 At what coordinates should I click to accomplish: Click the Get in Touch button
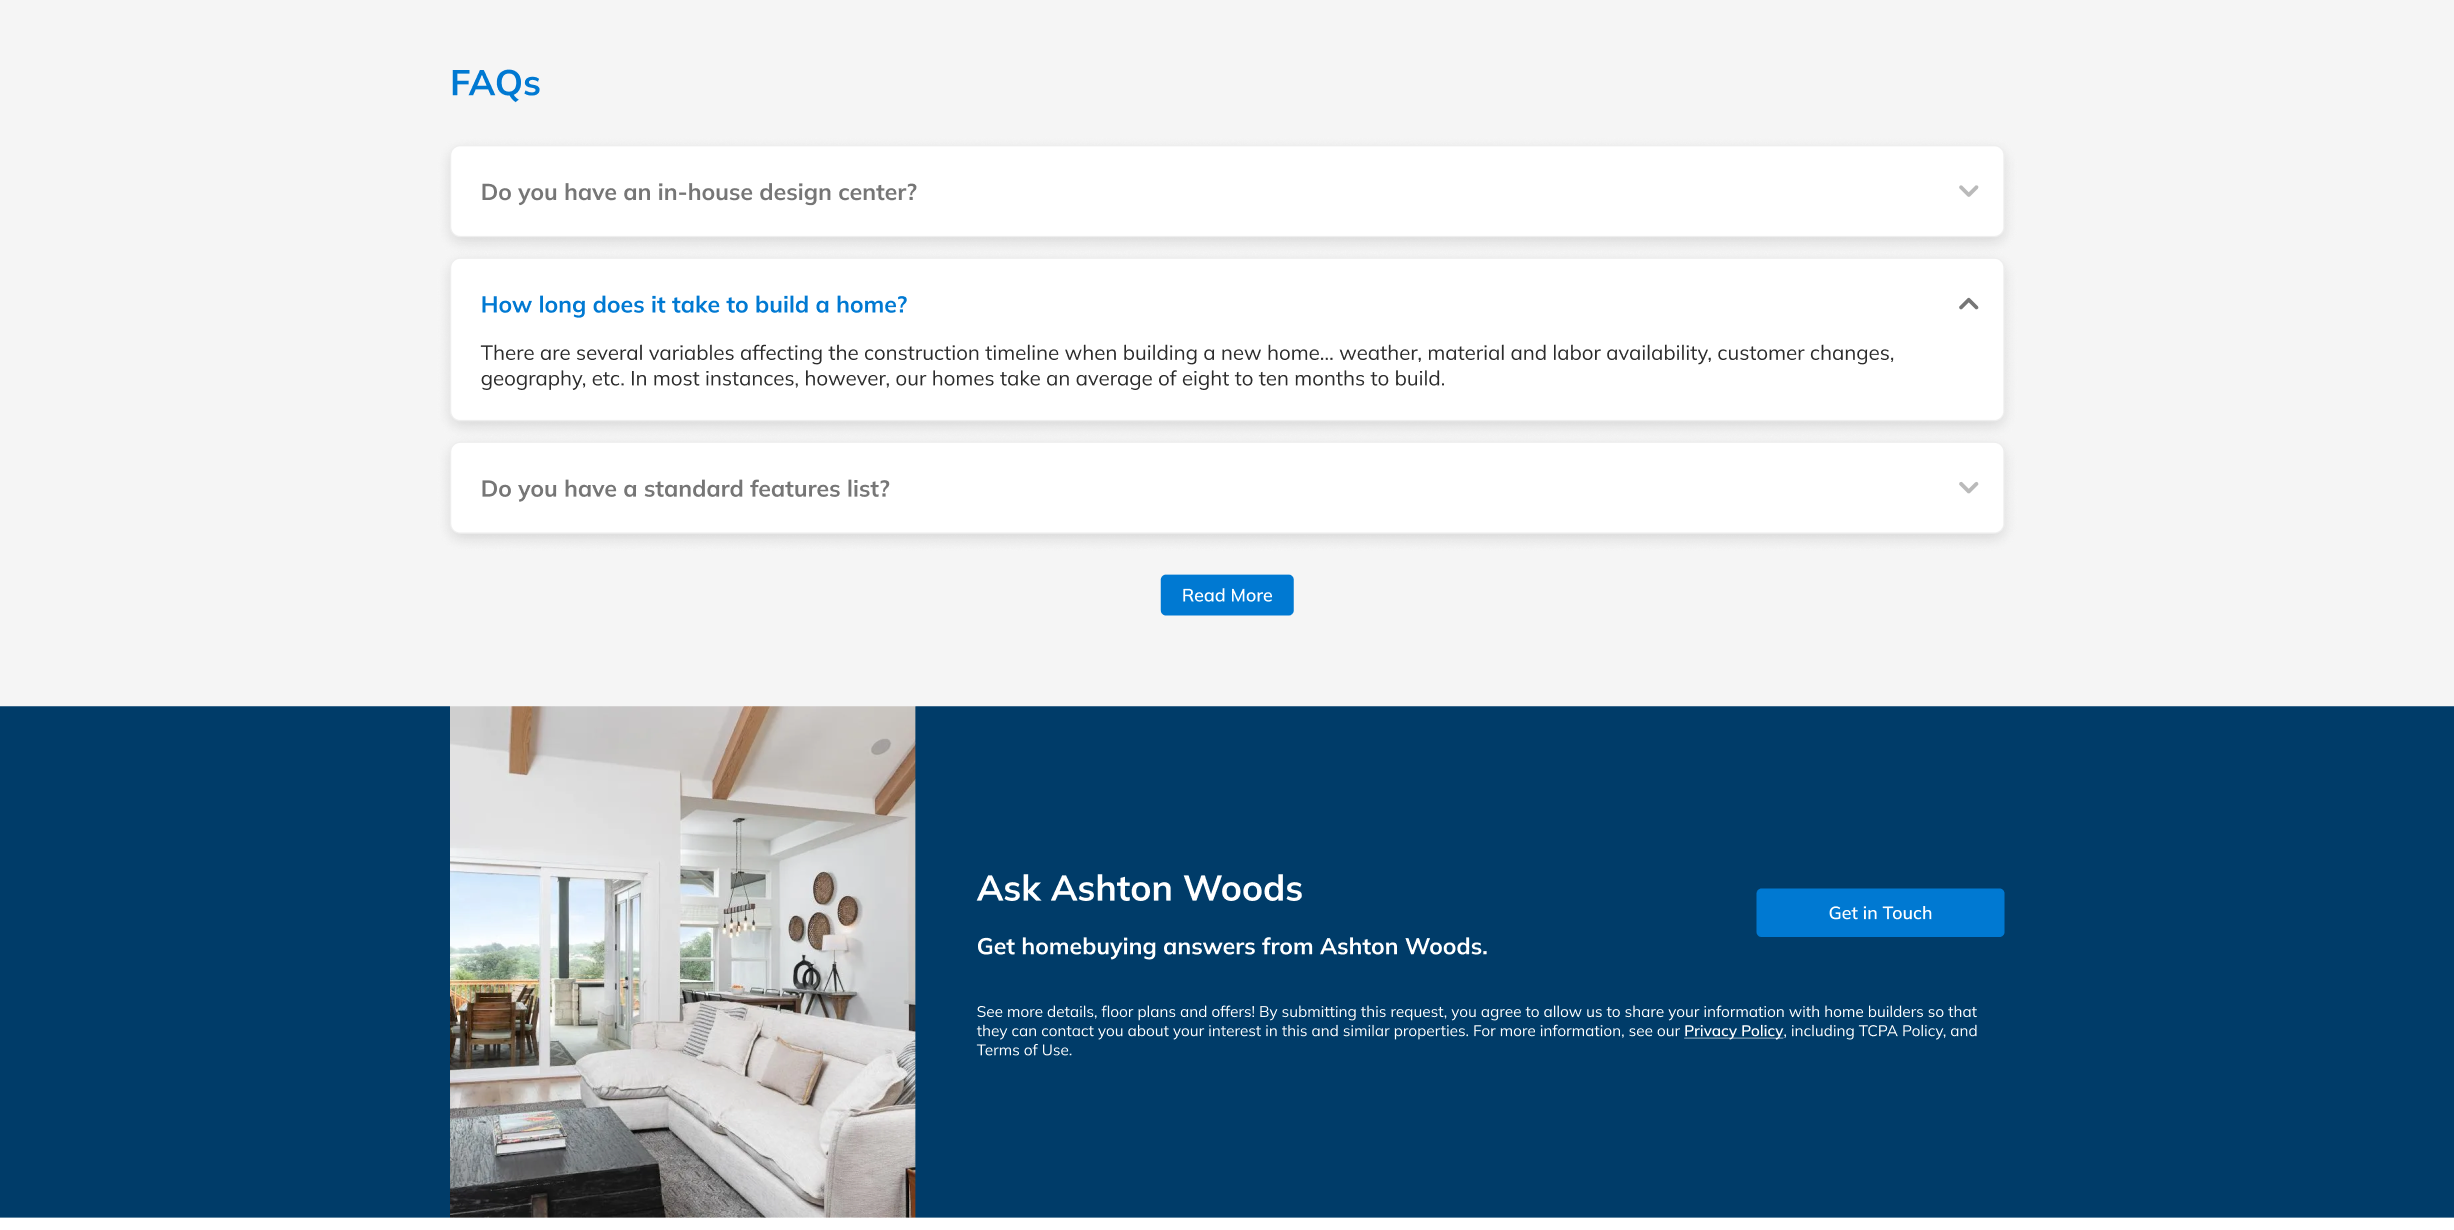tap(1880, 913)
